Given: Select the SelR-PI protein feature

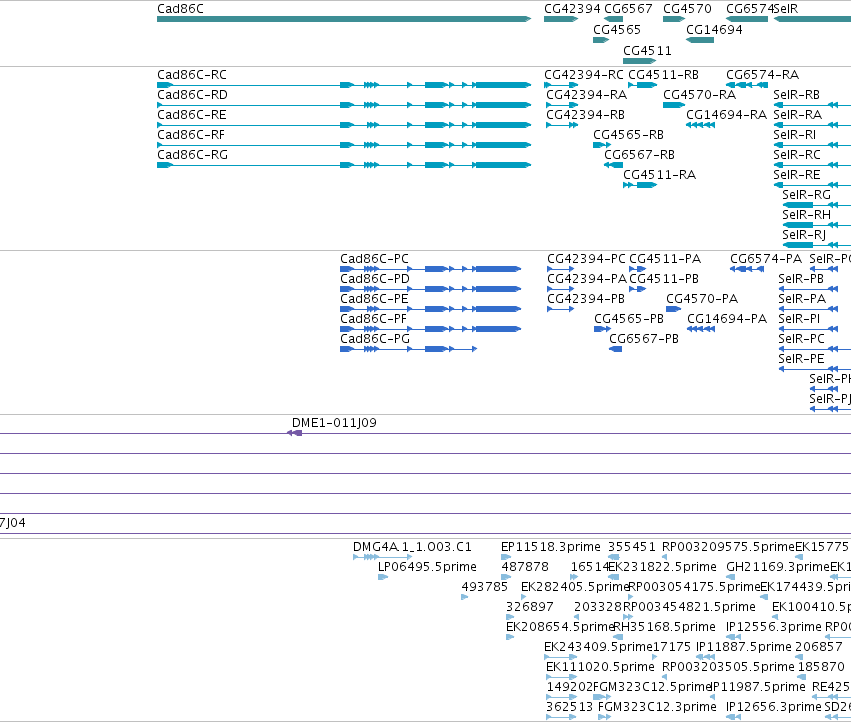Looking at the screenshot, I should 809,329.
